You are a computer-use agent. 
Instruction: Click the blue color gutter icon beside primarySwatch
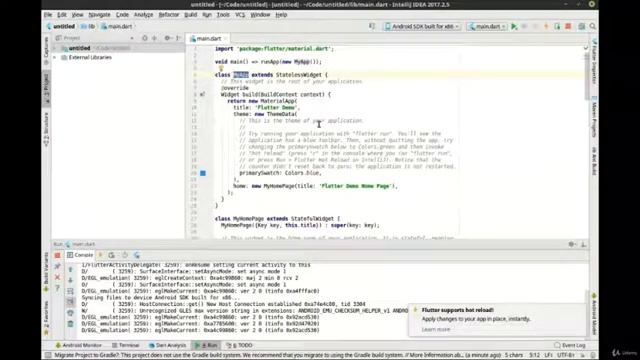[203, 173]
